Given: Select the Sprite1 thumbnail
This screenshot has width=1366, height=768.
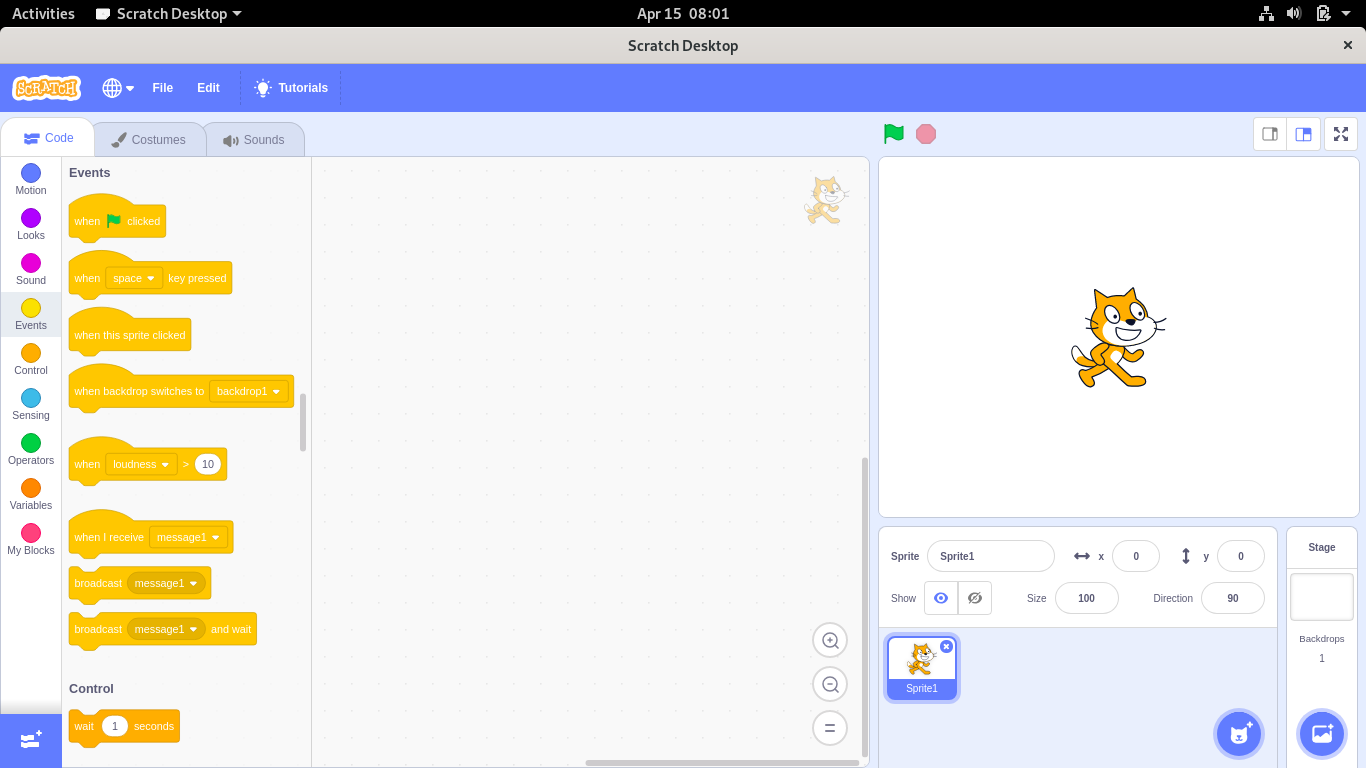Looking at the screenshot, I should (922, 668).
